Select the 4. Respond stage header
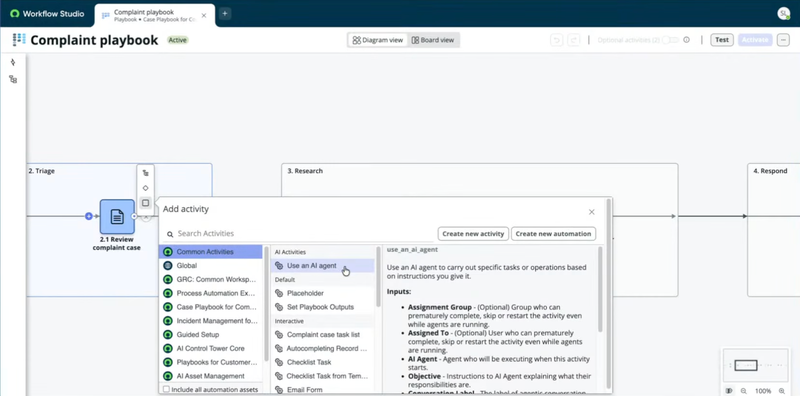 pyautogui.click(x=770, y=171)
